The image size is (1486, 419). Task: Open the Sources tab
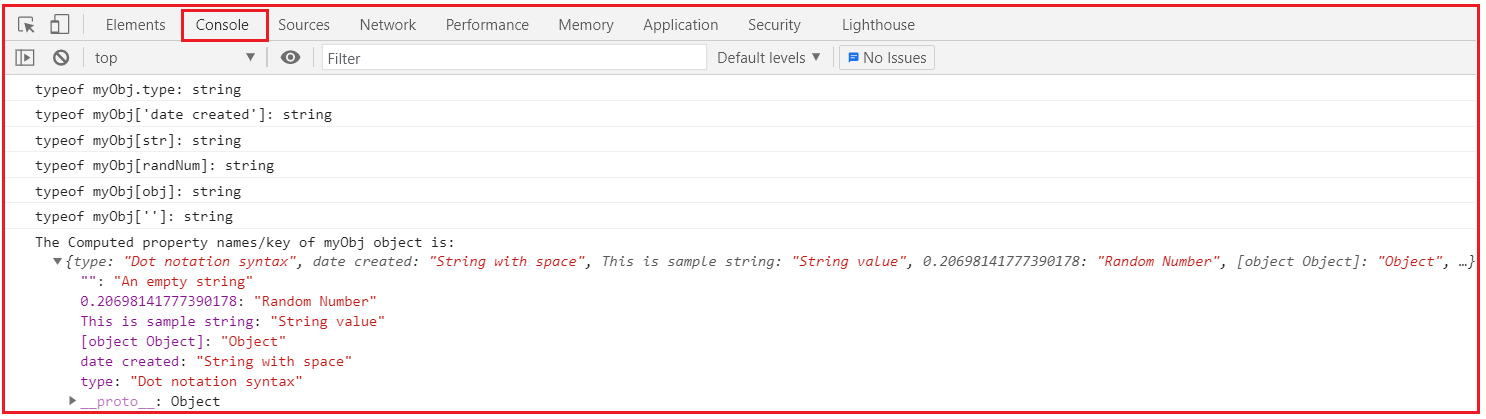[x=304, y=25]
